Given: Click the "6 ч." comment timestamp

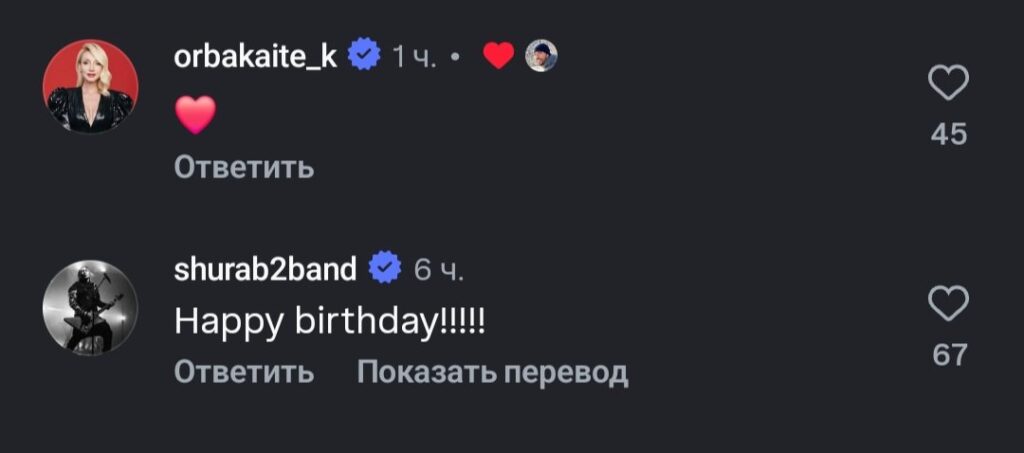Looking at the screenshot, I should coord(438,270).
